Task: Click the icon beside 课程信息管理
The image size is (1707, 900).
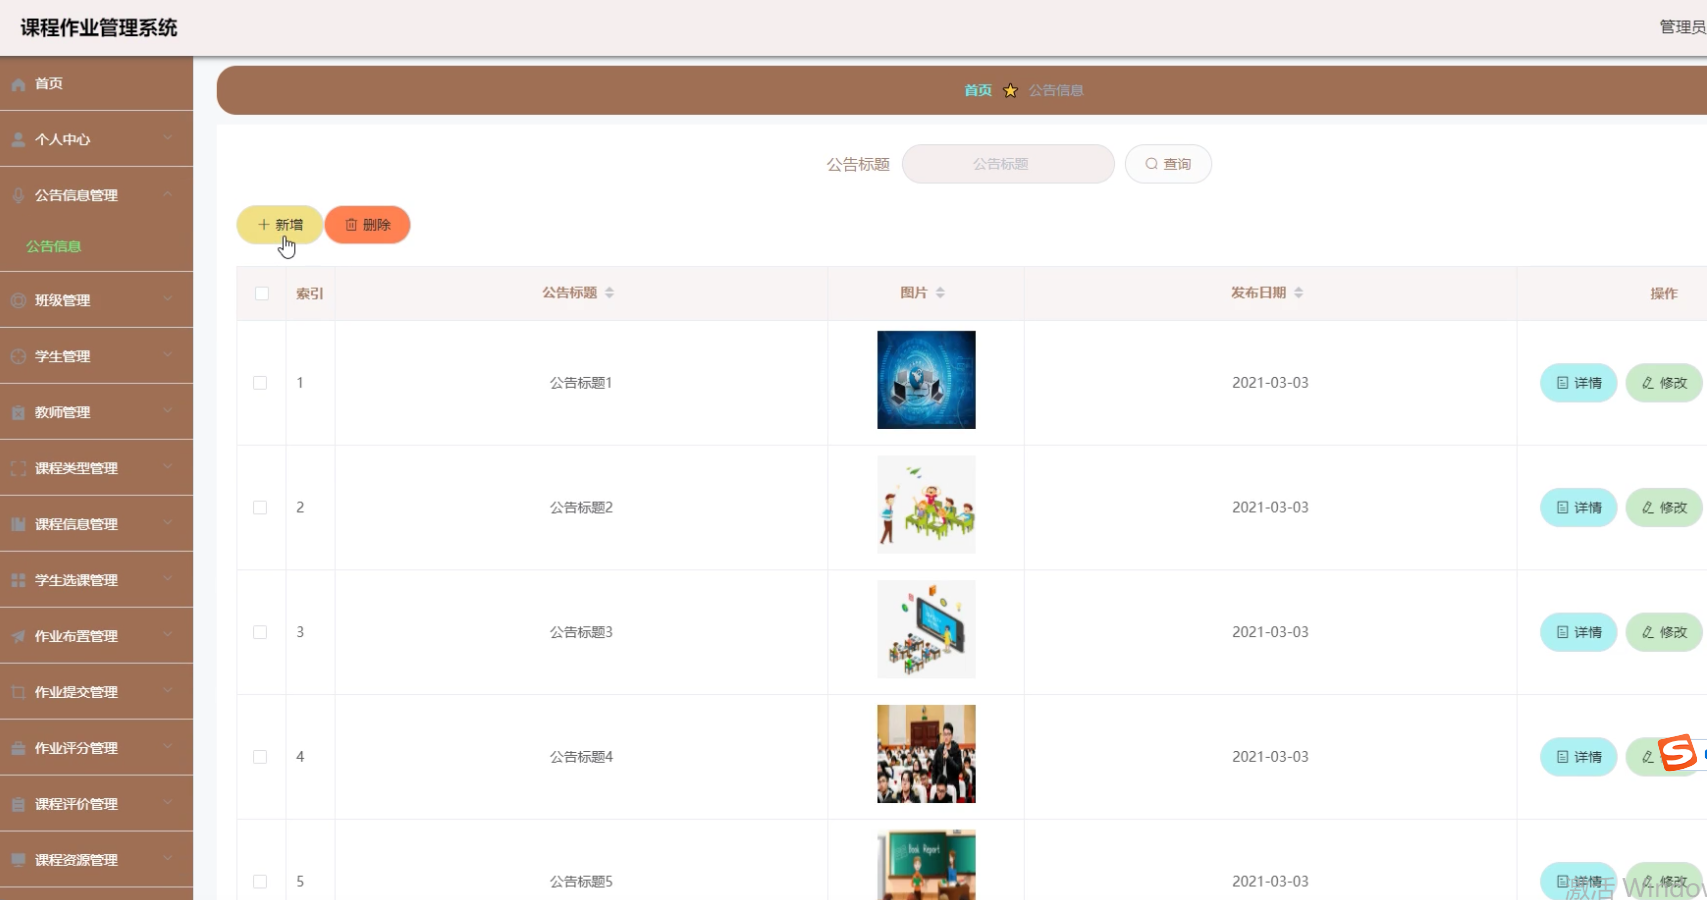Action: pyautogui.click(x=18, y=524)
